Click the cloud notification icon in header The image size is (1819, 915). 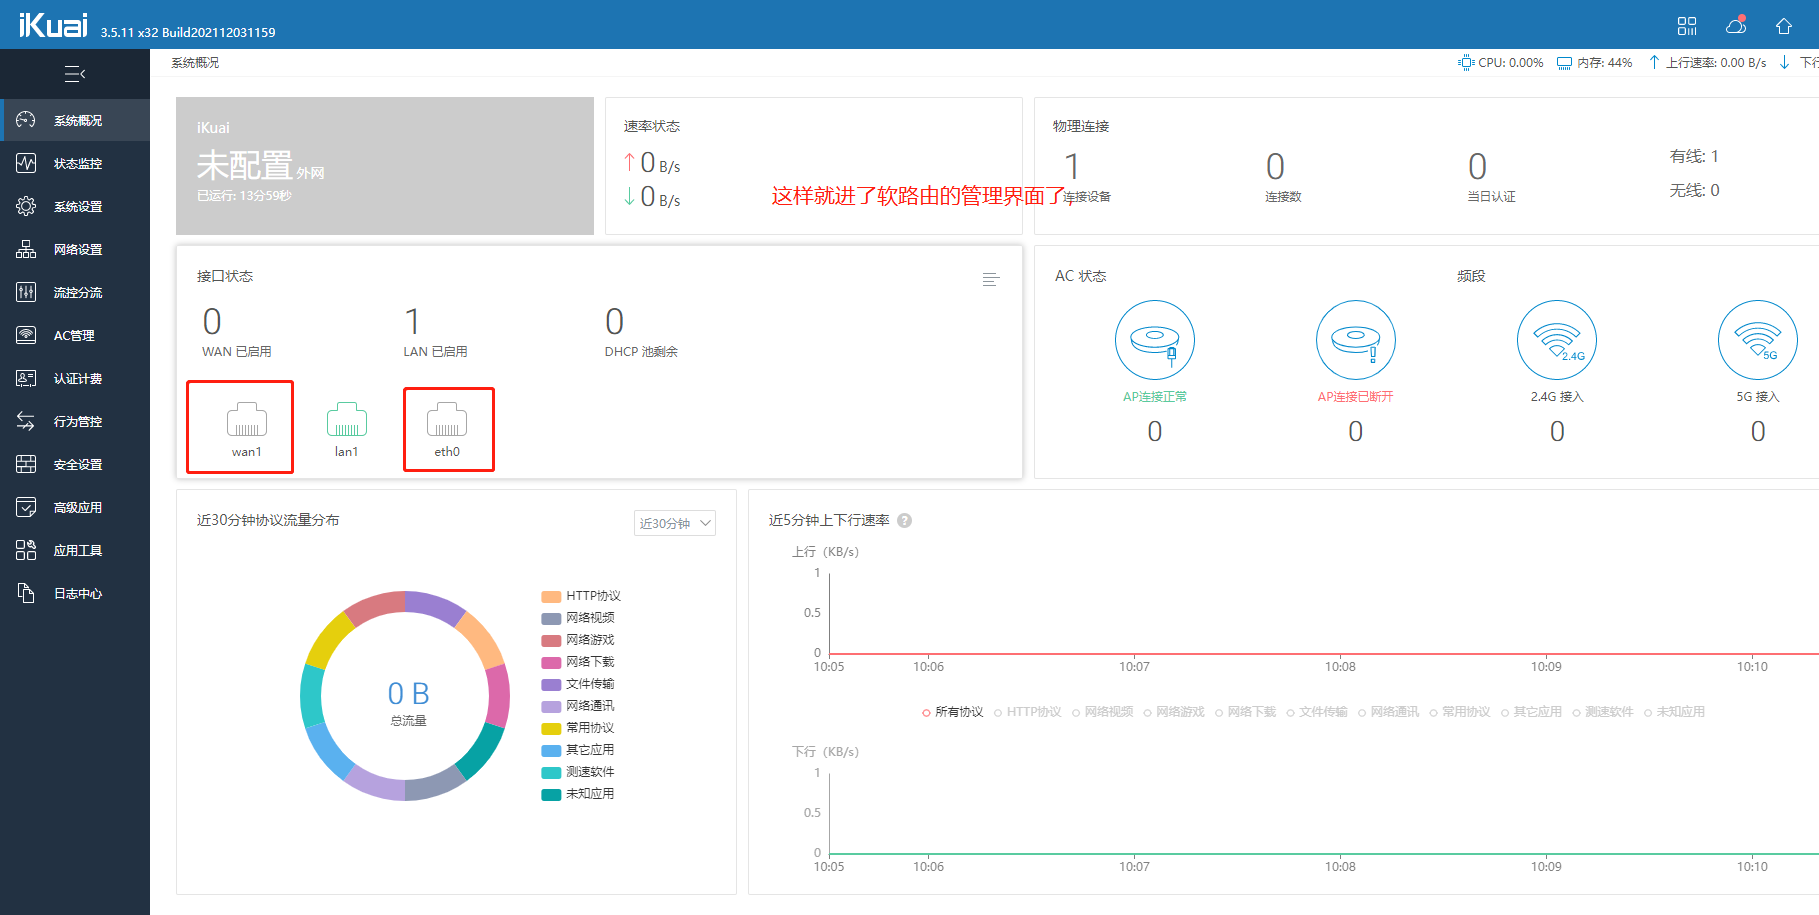point(1736,25)
